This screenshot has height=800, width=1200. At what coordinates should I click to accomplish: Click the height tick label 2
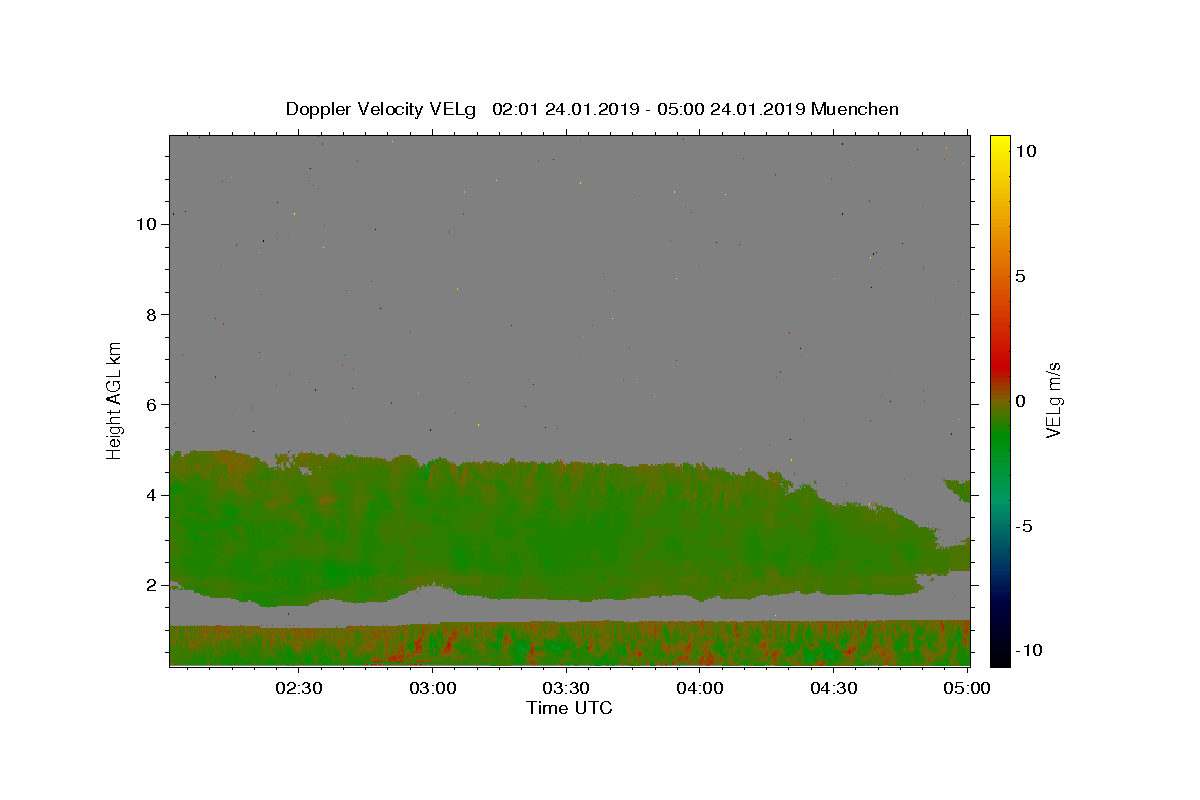tap(152, 585)
